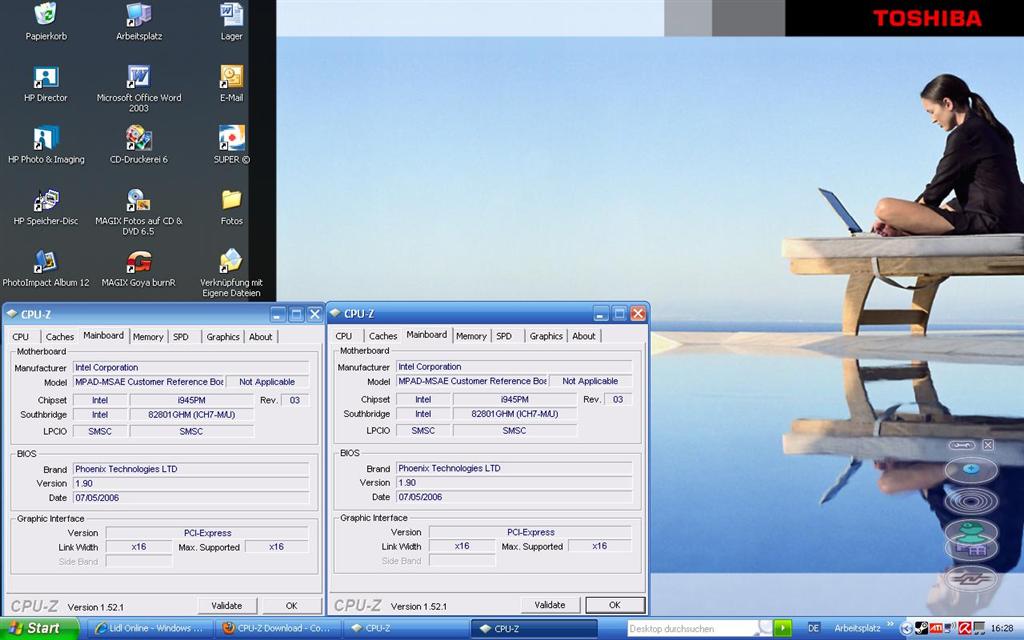Viewport: 1024px width, 640px height.
Task: Click the ATI tray icon
Action: coord(935,628)
